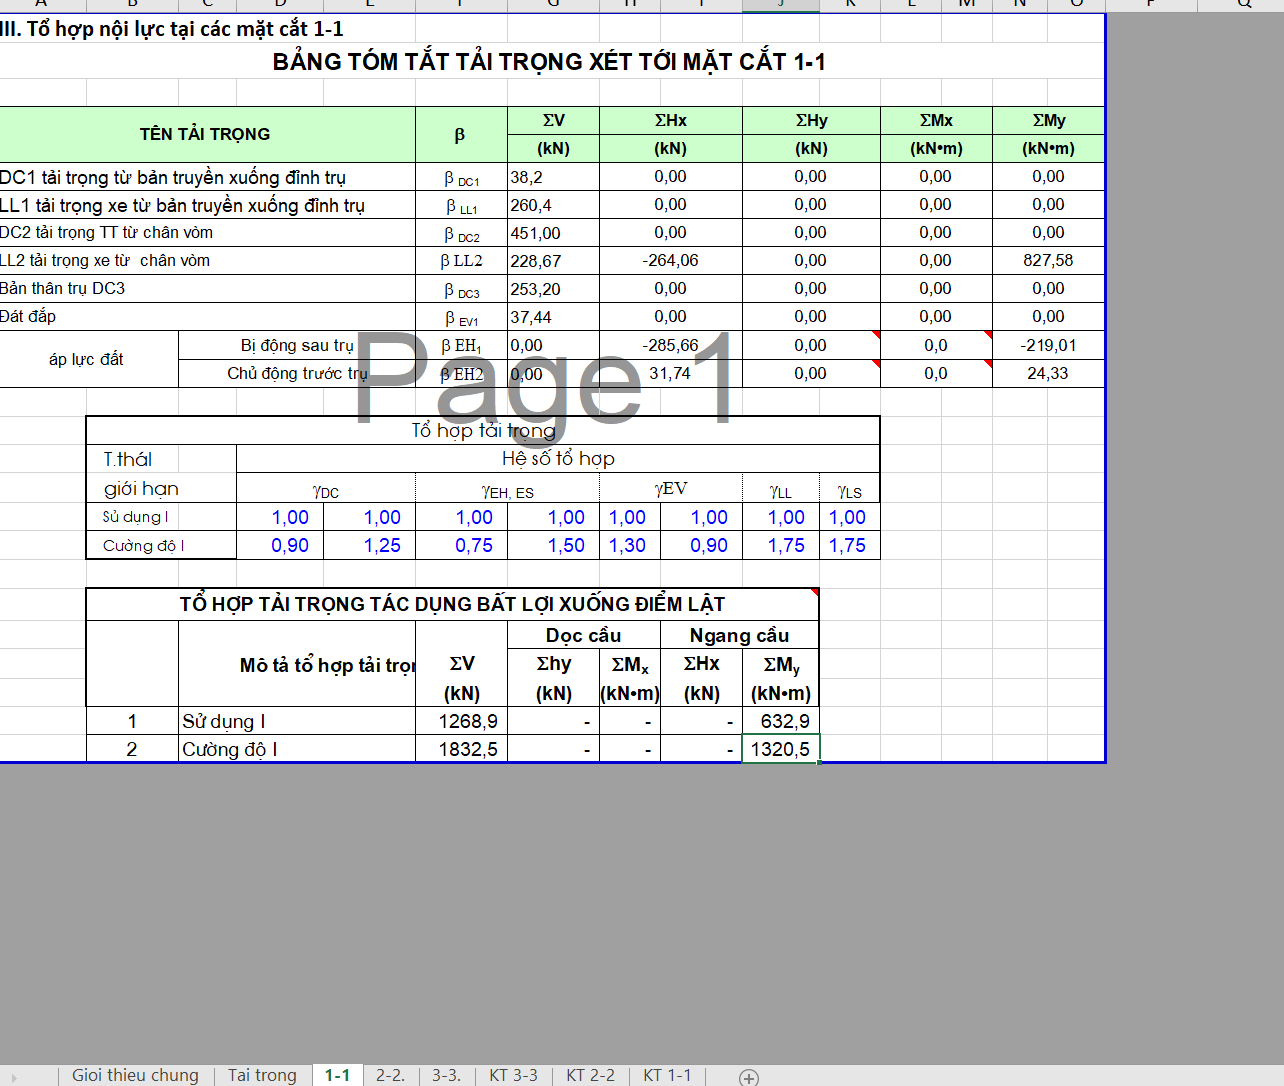Image resolution: width=1284 pixels, height=1086 pixels.
Task: Click ΣV value 253,20
Action: click(553, 289)
